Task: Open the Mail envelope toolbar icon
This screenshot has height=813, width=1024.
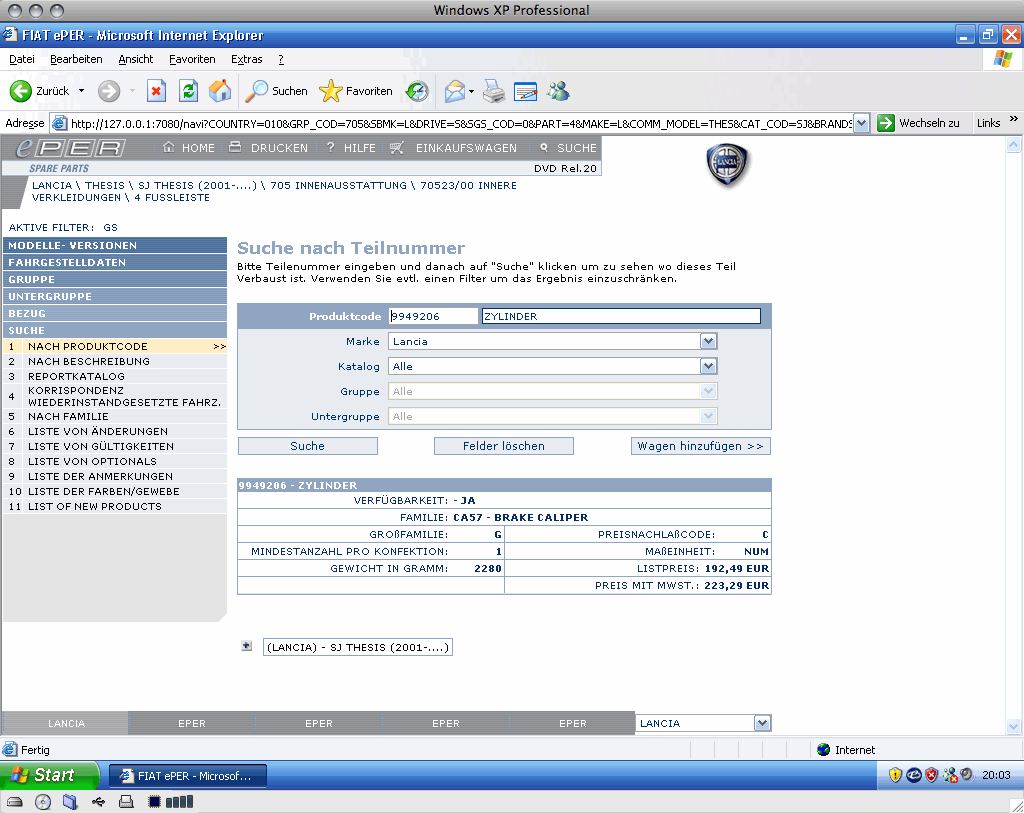Action: coord(455,91)
